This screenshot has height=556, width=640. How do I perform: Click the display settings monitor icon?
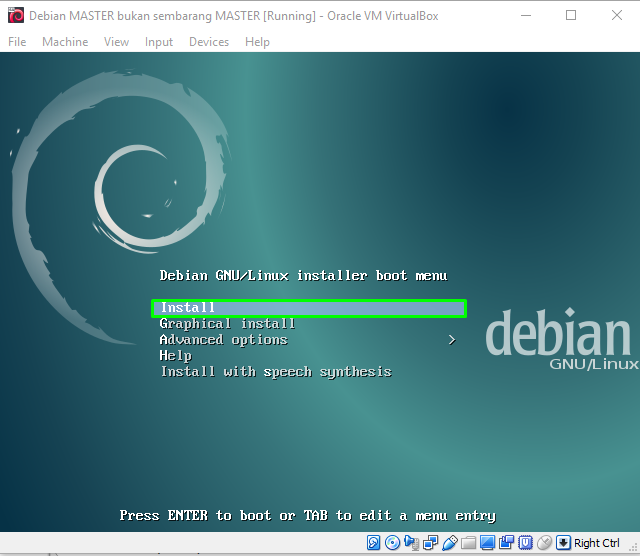click(x=487, y=543)
